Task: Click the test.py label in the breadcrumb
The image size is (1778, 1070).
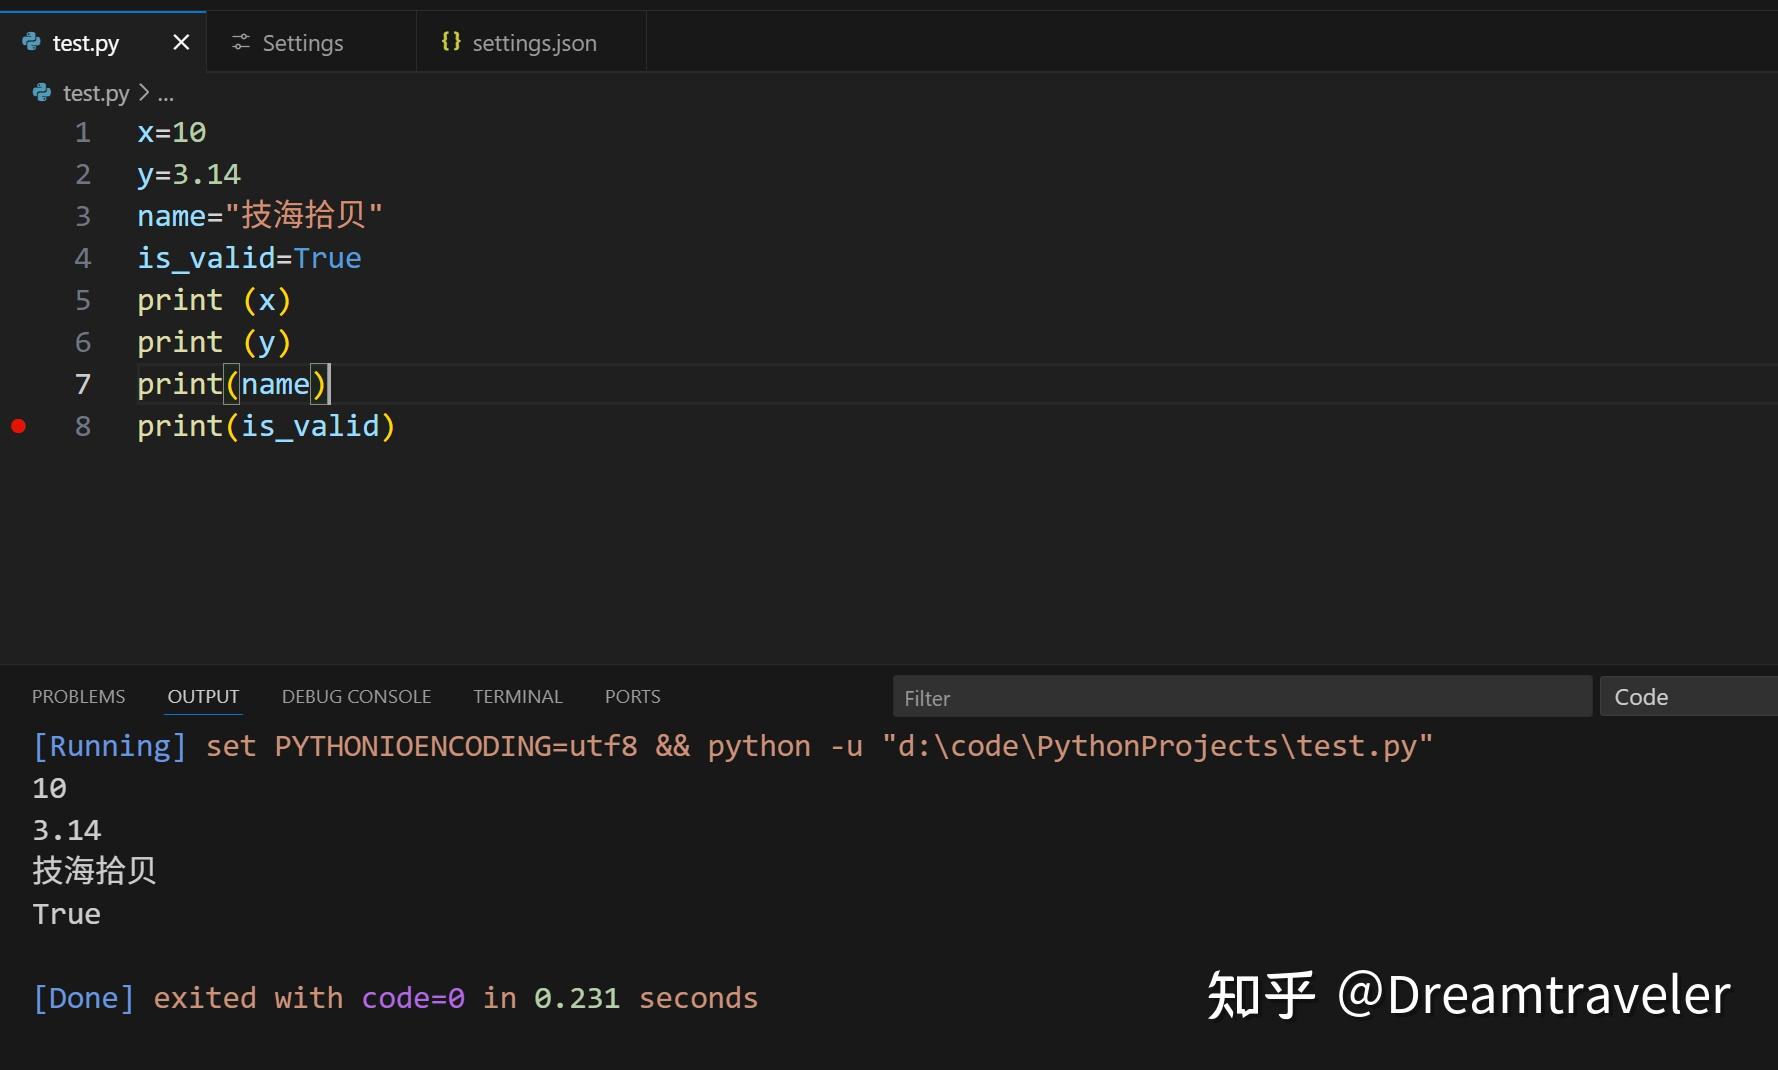Action: click(x=97, y=92)
